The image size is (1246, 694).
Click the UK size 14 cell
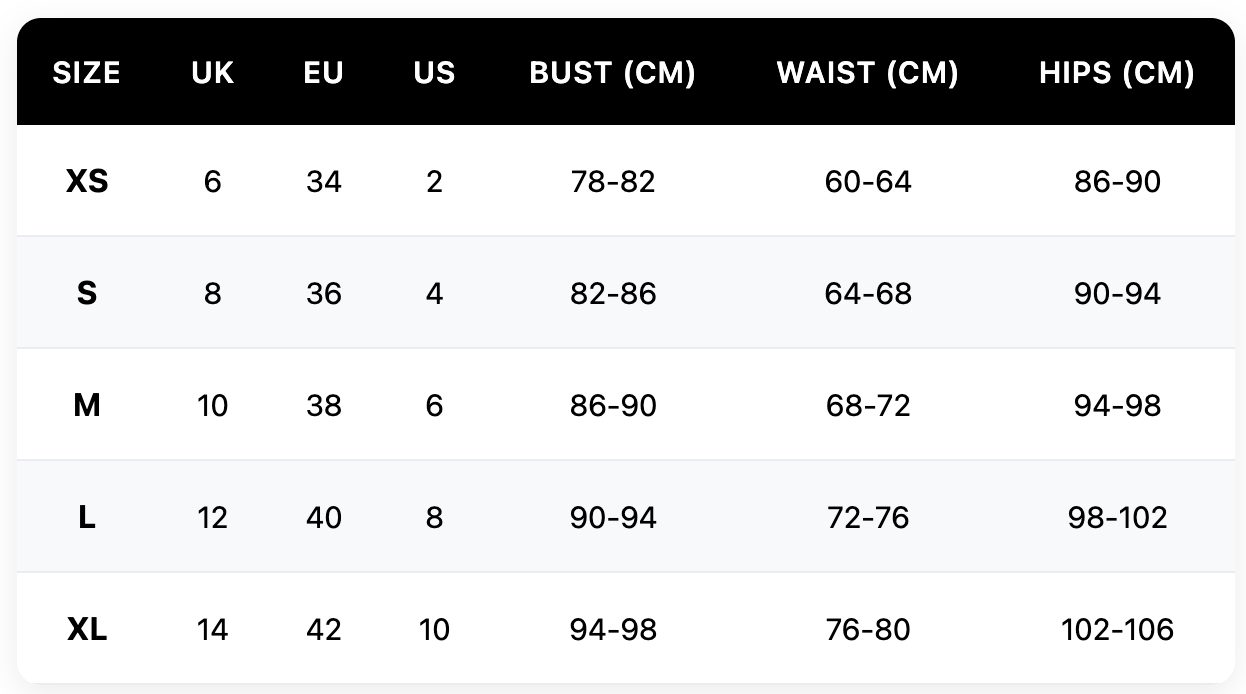[x=212, y=630]
